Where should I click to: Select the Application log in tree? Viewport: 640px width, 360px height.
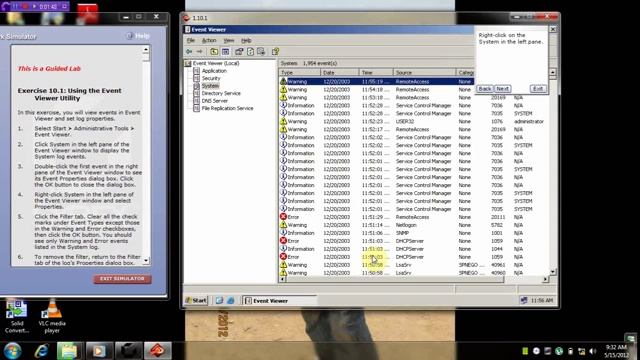click(214, 71)
